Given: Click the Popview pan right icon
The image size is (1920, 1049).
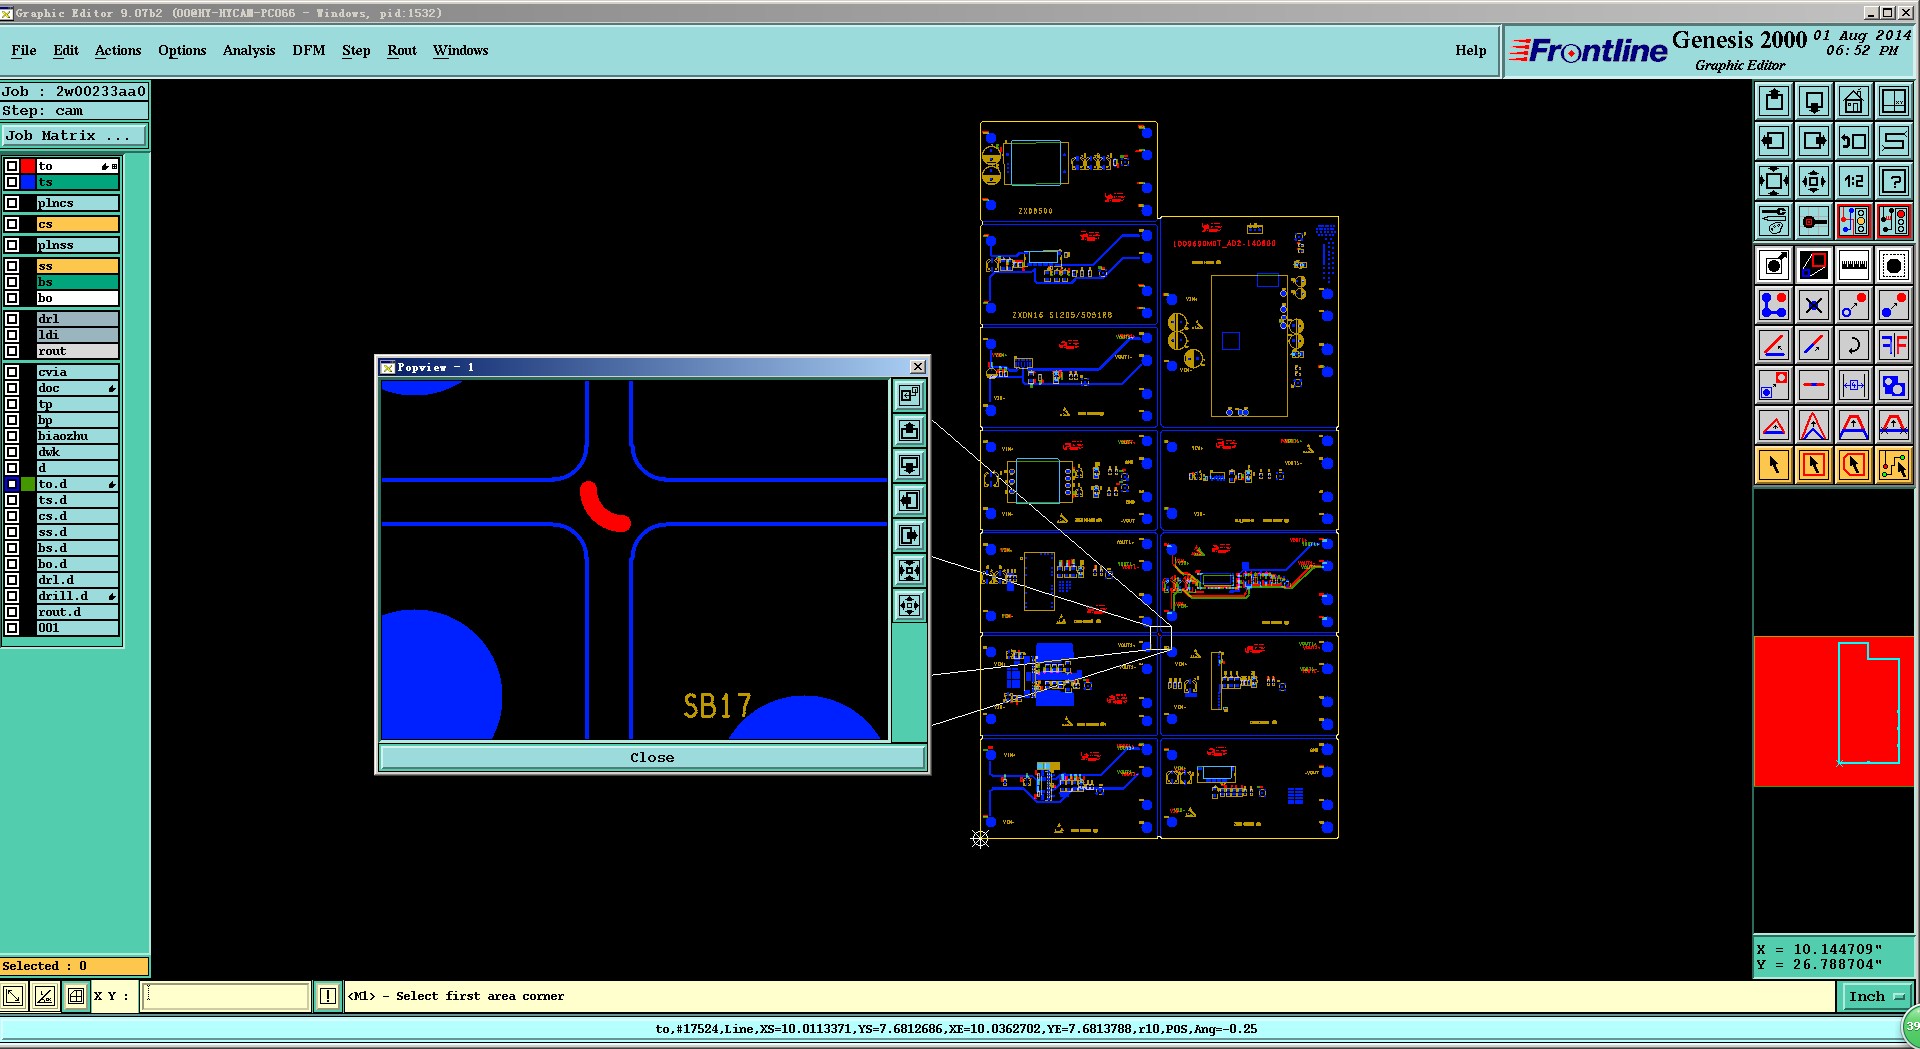Looking at the screenshot, I should pyautogui.click(x=909, y=536).
